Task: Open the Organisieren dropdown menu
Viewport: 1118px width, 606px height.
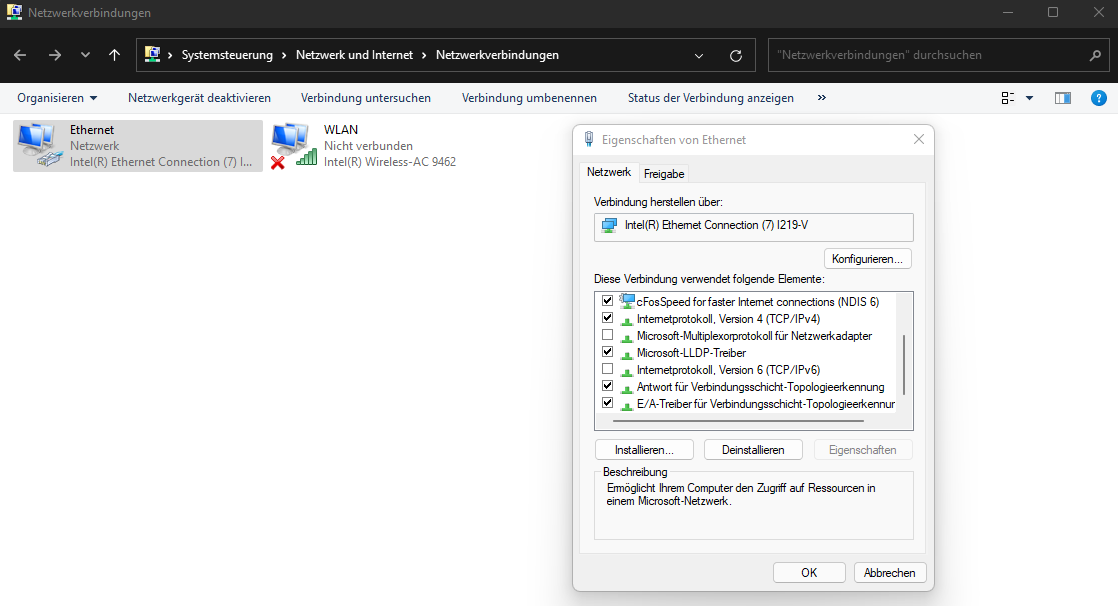Action: pyautogui.click(x=57, y=98)
